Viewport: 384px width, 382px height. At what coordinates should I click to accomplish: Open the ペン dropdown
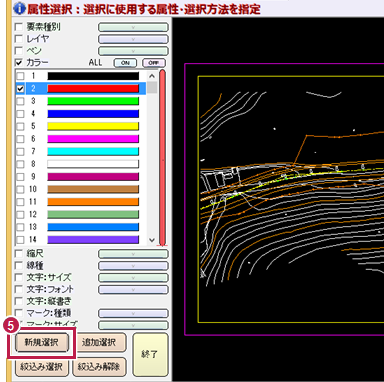coord(133,51)
